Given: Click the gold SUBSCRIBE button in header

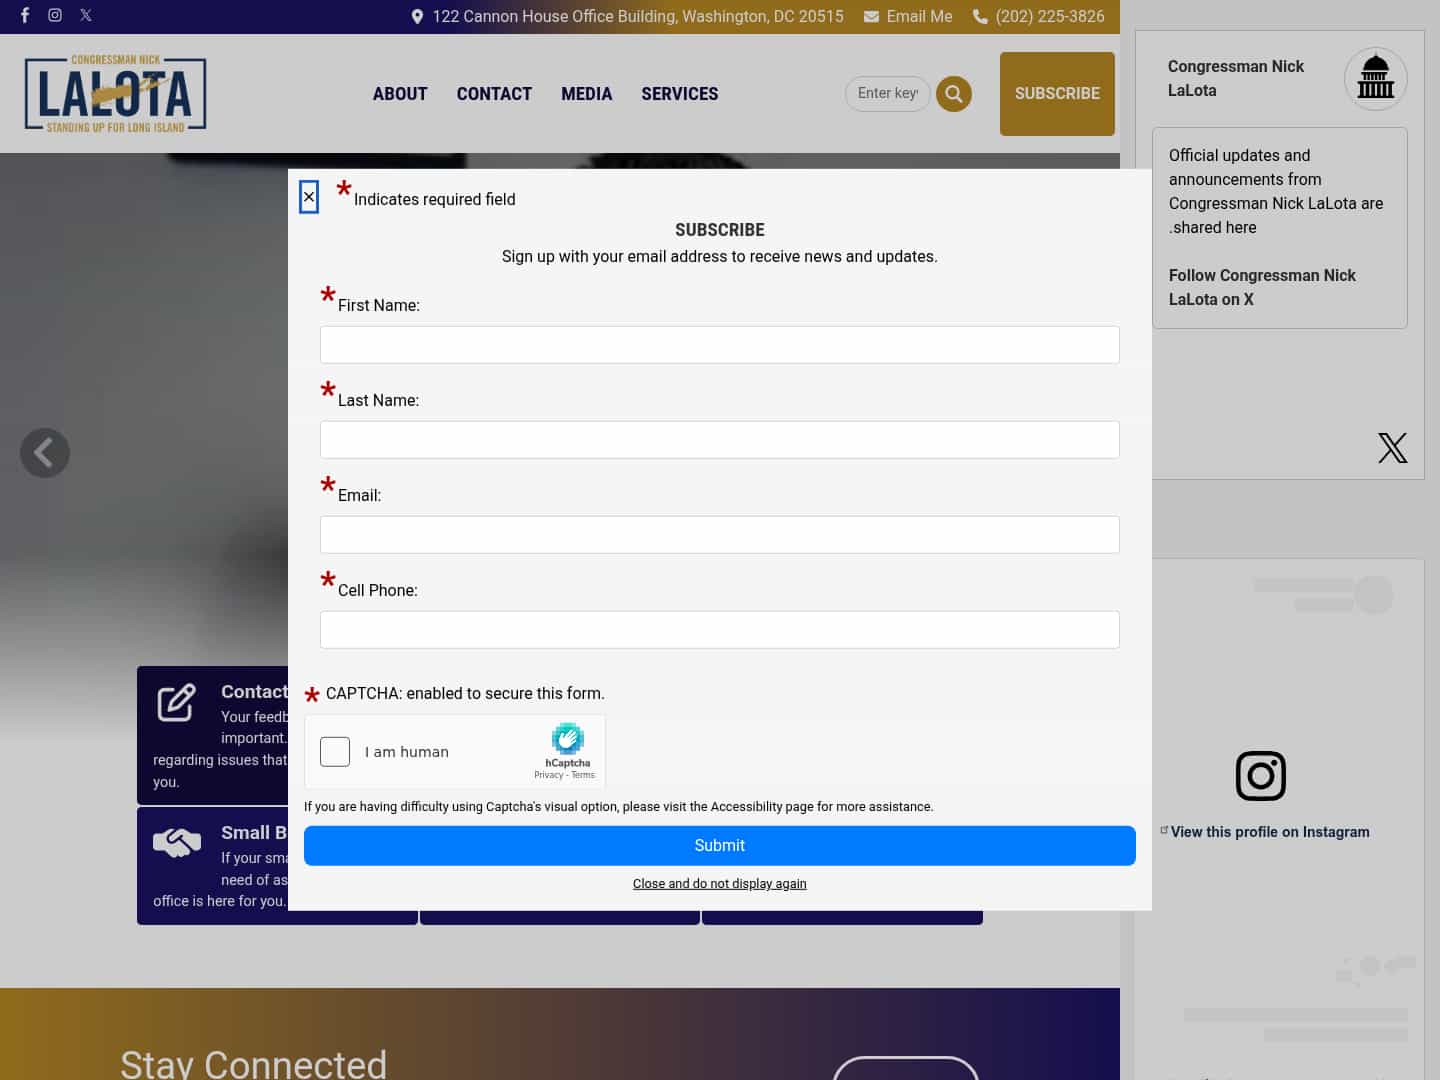Looking at the screenshot, I should 1057,94.
